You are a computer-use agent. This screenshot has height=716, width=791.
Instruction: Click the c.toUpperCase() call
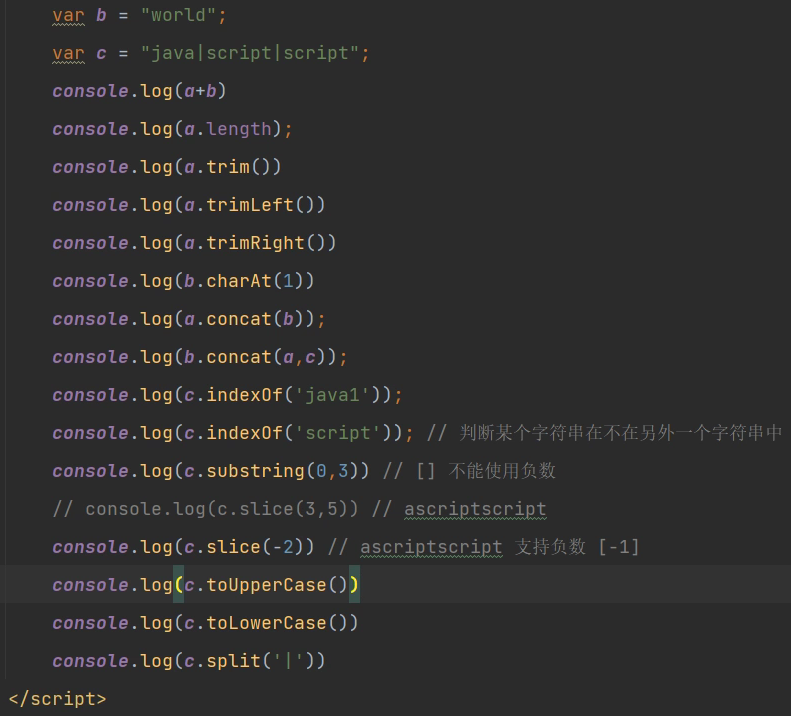pyautogui.click(x=265, y=585)
